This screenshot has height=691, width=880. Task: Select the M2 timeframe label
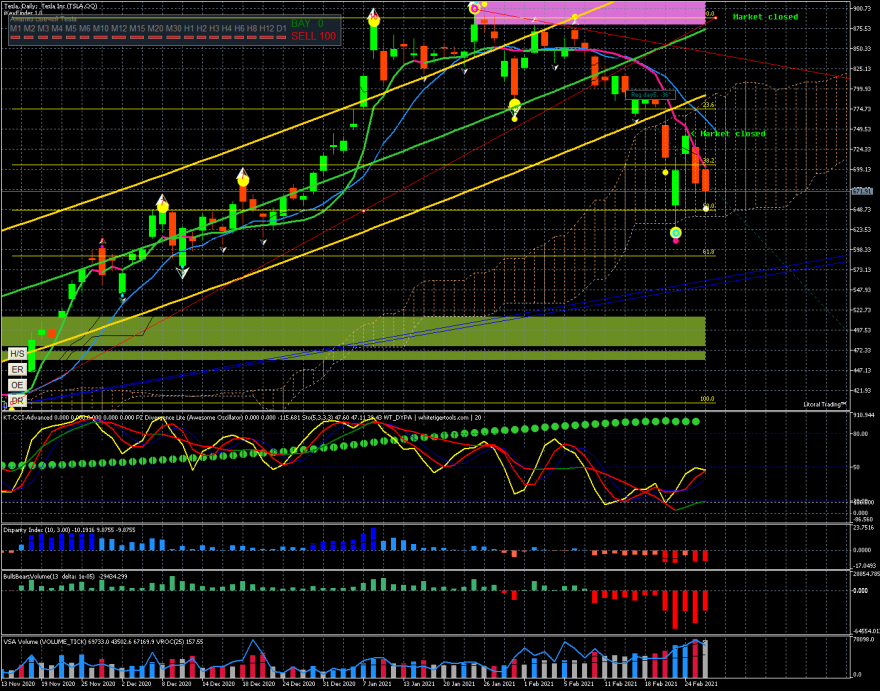(x=29, y=29)
